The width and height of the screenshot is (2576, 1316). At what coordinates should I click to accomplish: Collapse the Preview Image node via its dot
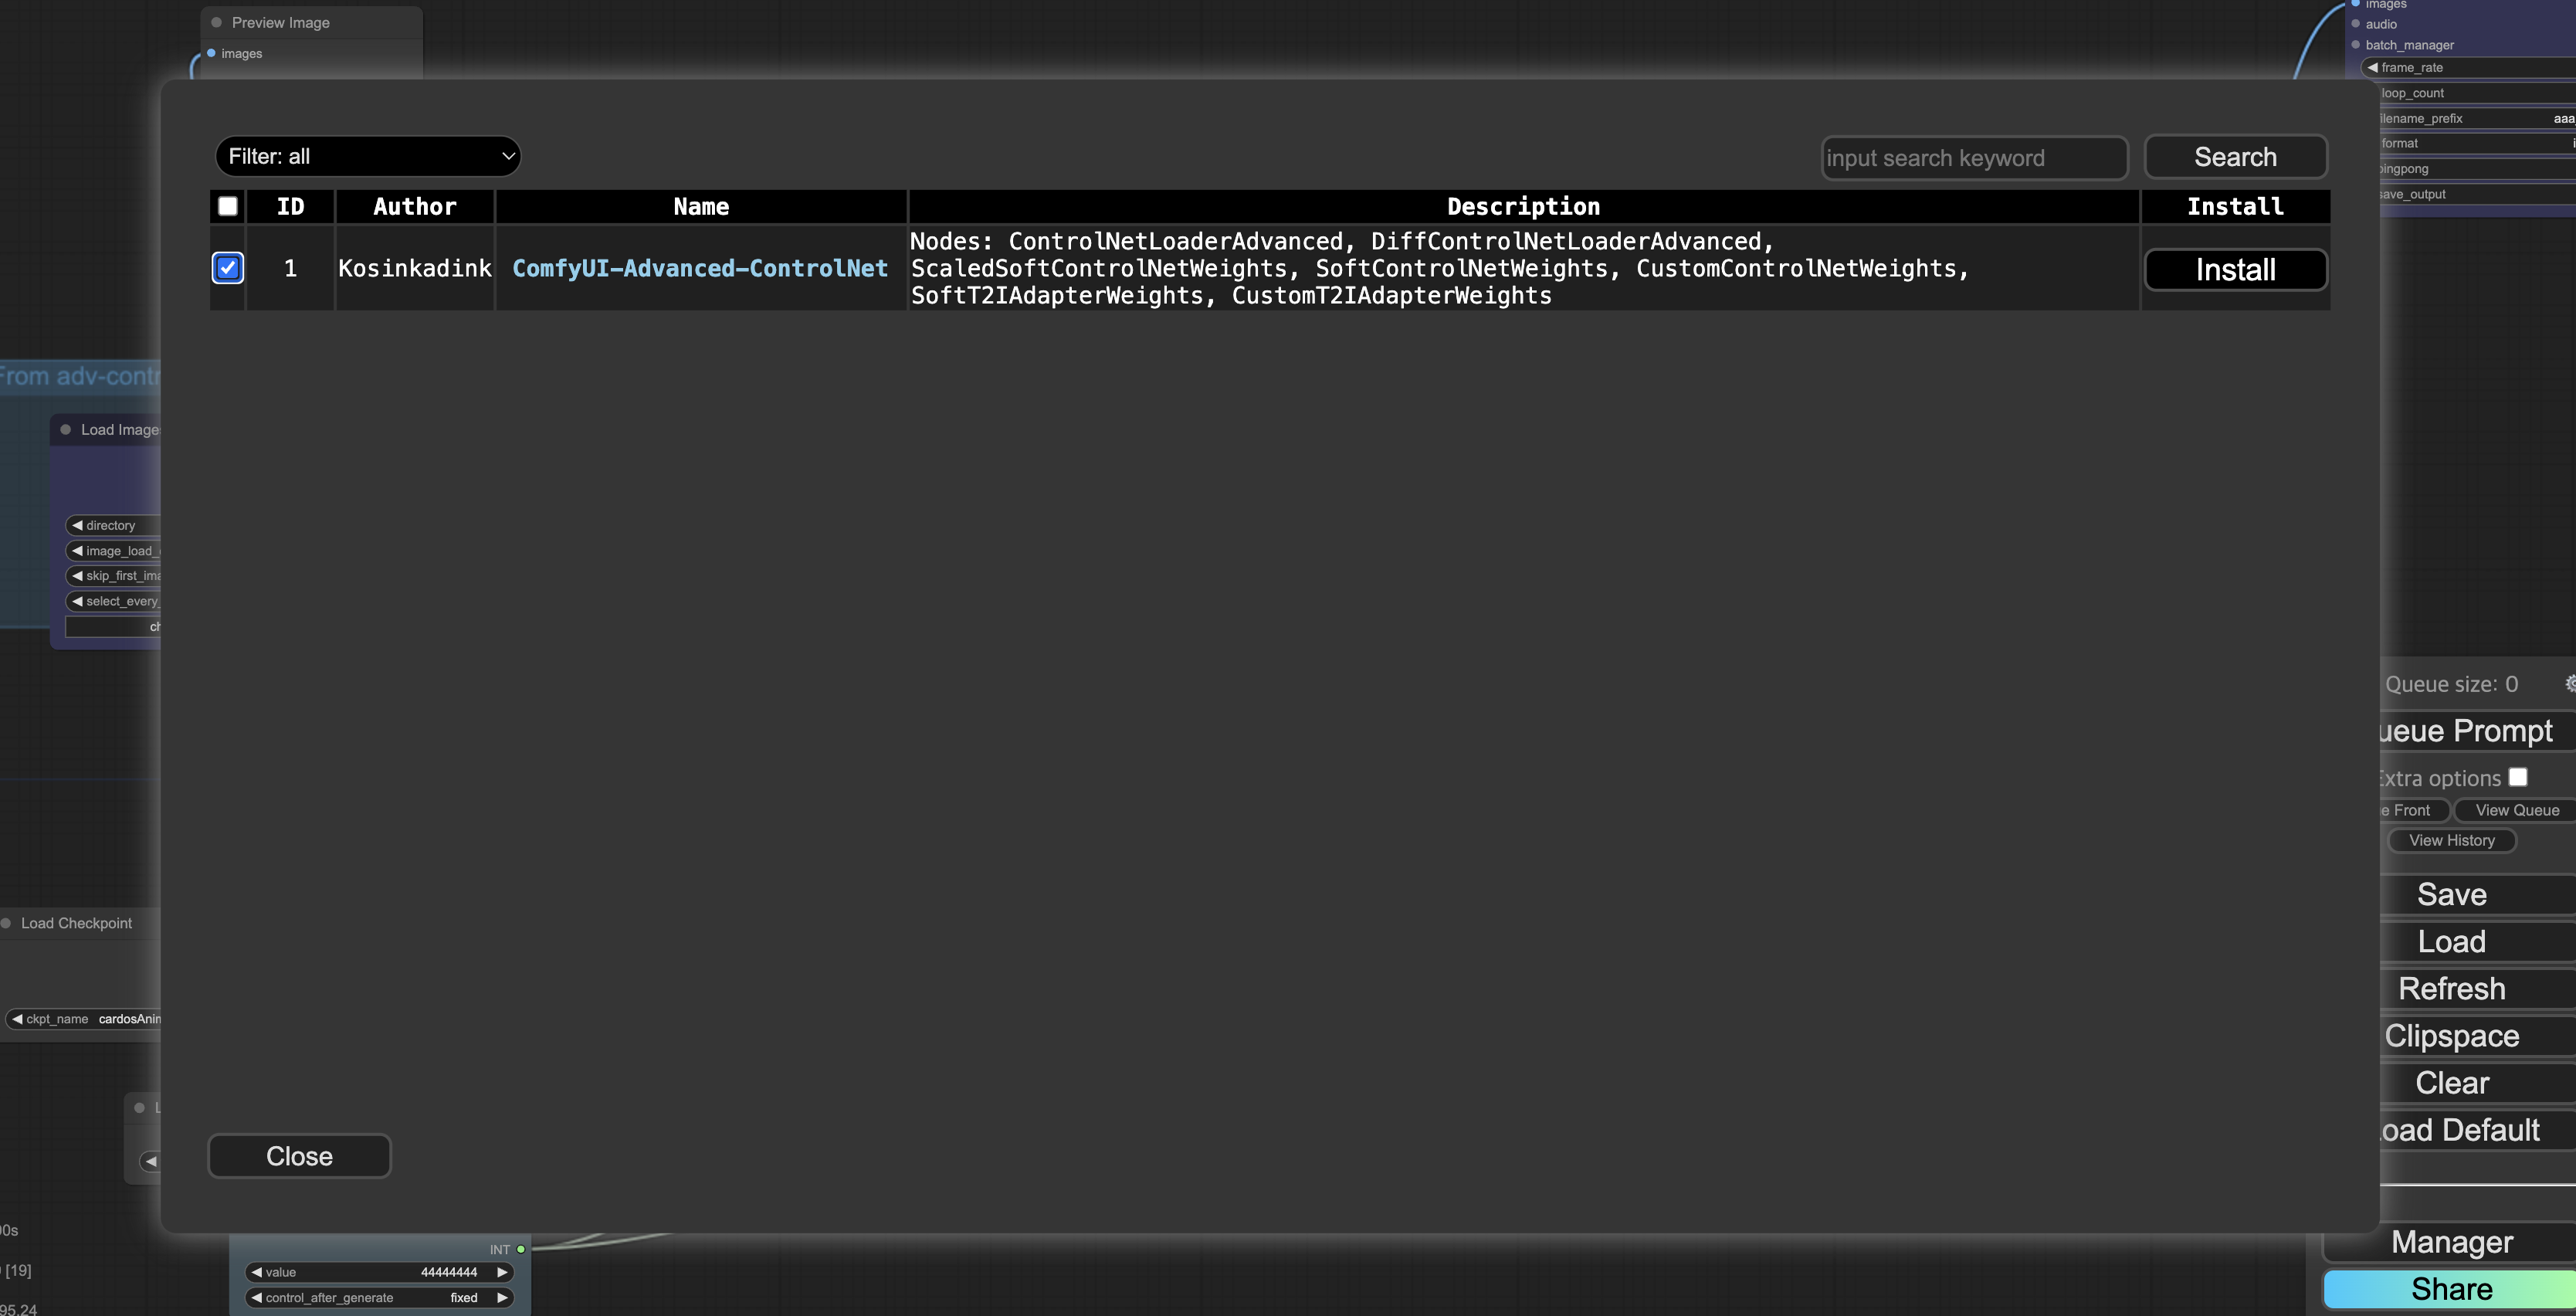(x=216, y=22)
